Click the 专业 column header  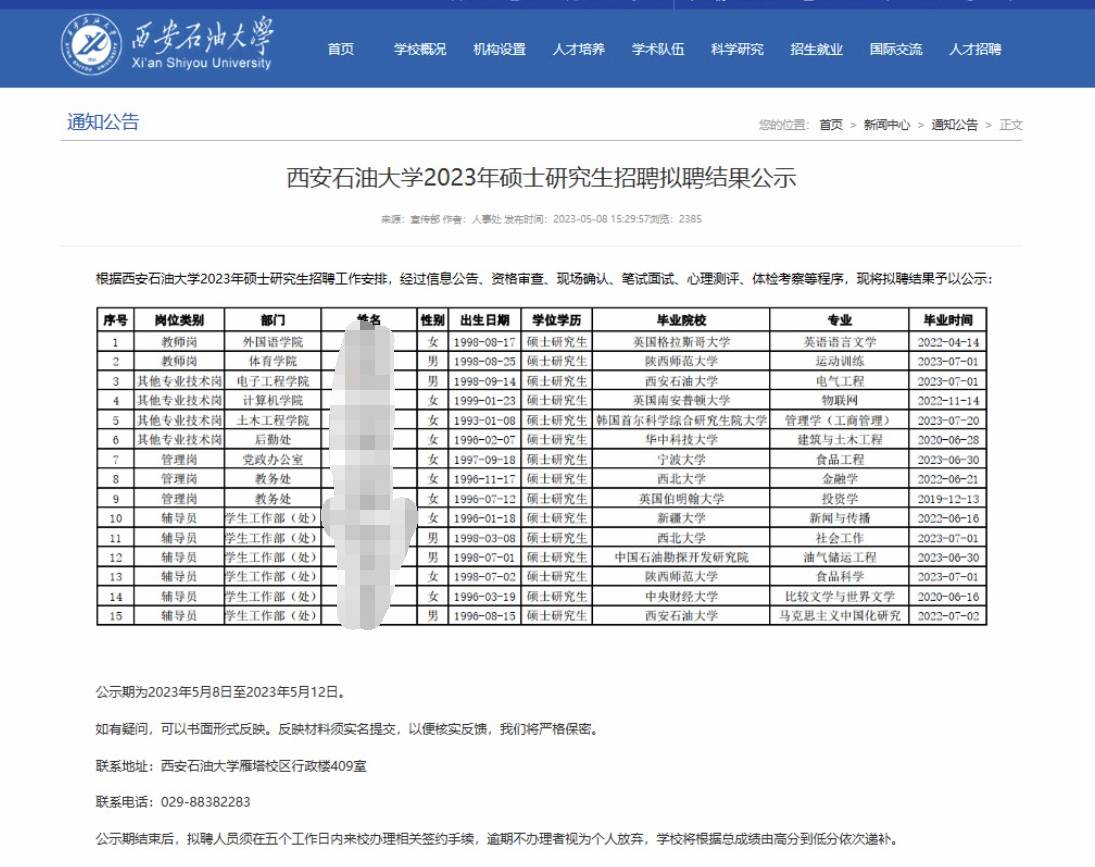[839, 320]
